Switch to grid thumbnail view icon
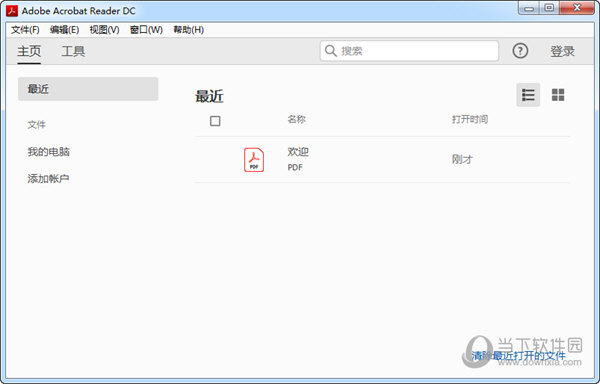The height and width of the screenshot is (384, 600). (558, 95)
